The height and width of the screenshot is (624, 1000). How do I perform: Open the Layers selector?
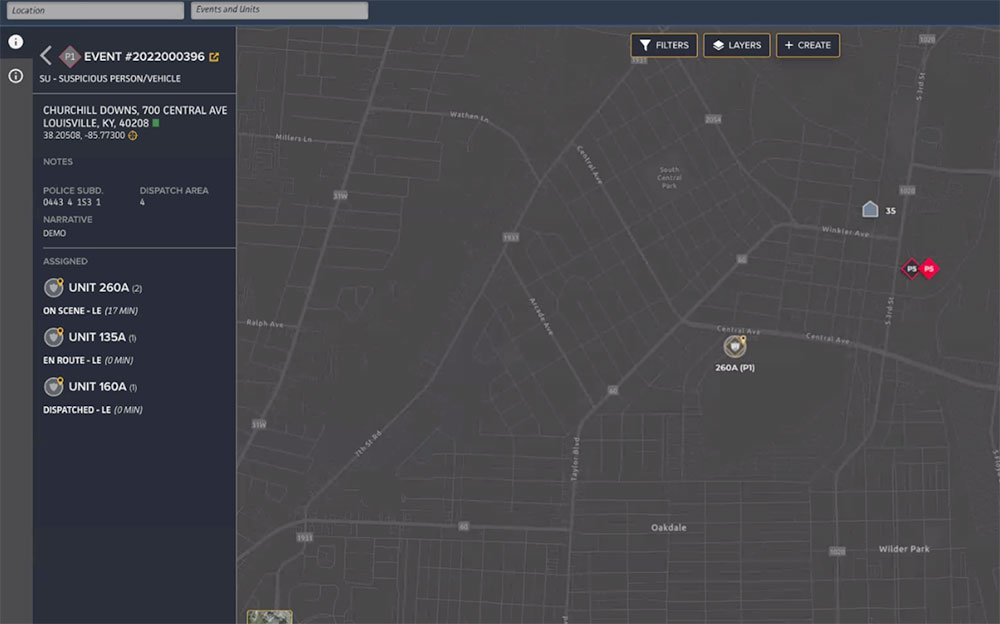click(736, 45)
